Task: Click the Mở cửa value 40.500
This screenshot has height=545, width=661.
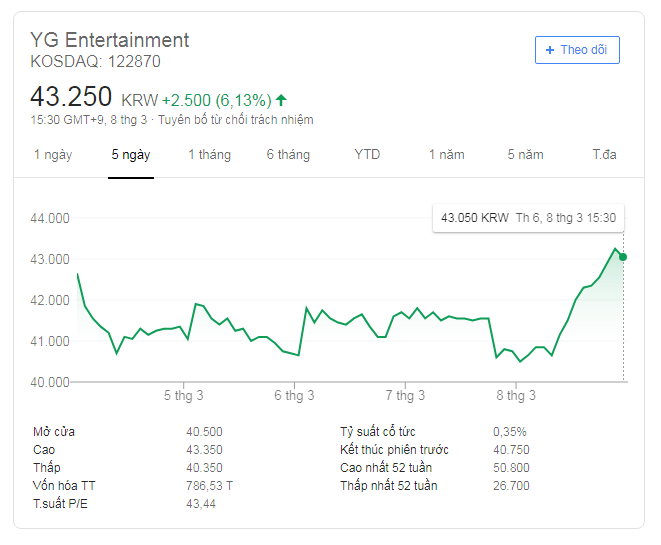Action: pyautogui.click(x=204, y=432)
